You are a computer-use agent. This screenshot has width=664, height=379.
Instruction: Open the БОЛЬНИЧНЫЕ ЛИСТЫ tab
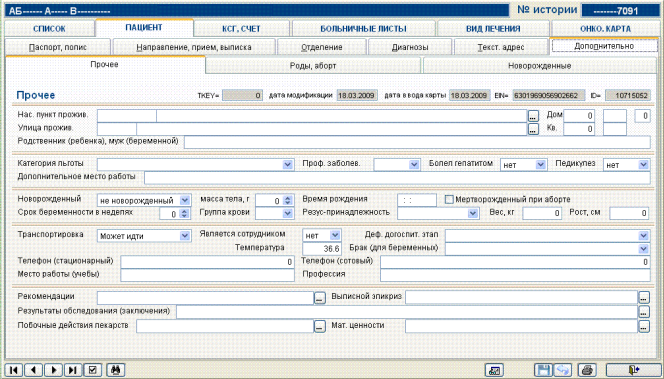(x=363, y=29)
